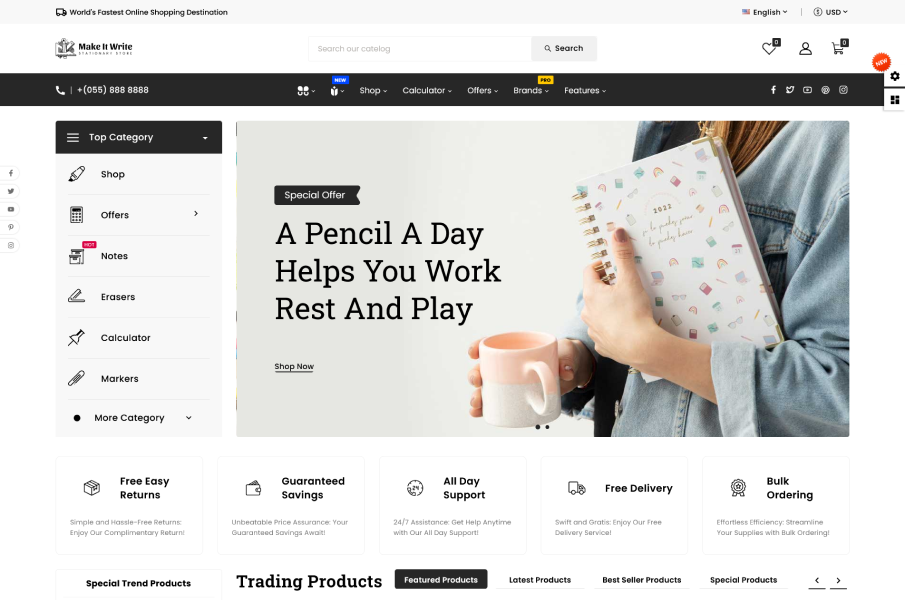The height and width of the screenshot is (600, 905).
Task: Click the Facebook icon in dark navbar
Action: click(773, 90)
